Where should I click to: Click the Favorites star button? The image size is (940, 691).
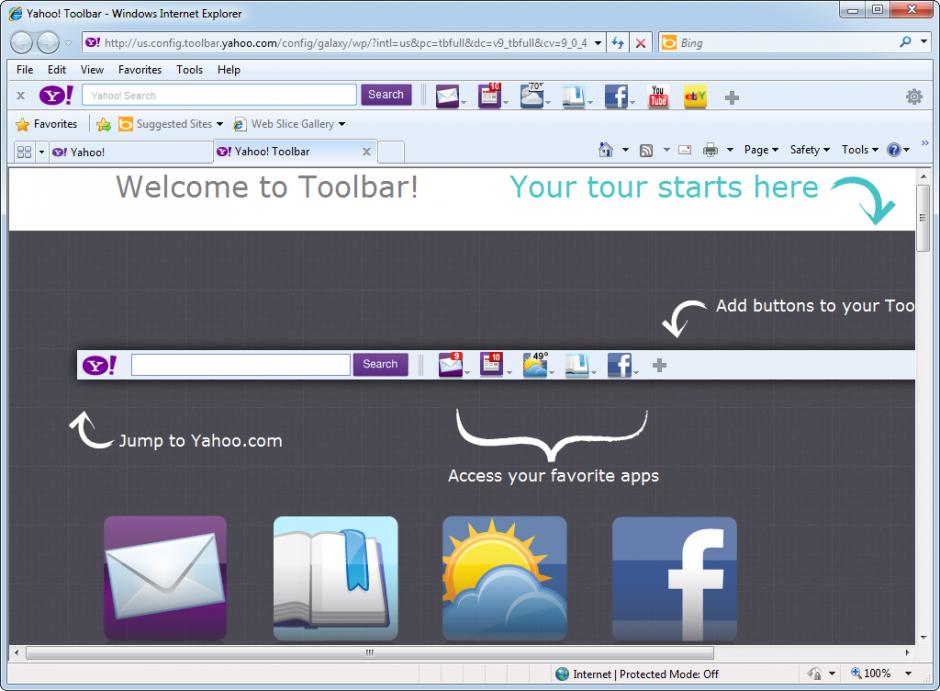coord(47,124)
